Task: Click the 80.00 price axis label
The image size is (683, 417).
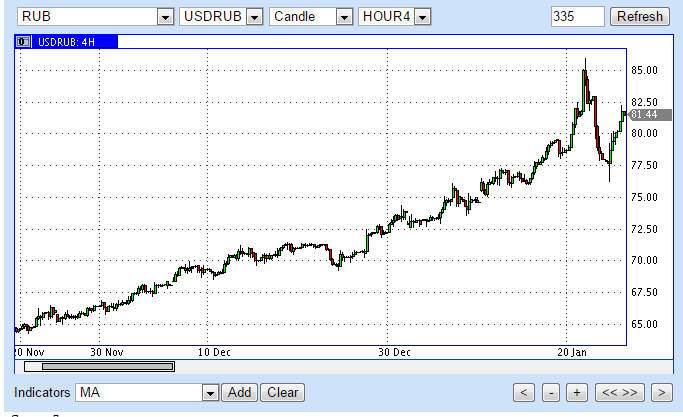Action: tap(644, 133)
